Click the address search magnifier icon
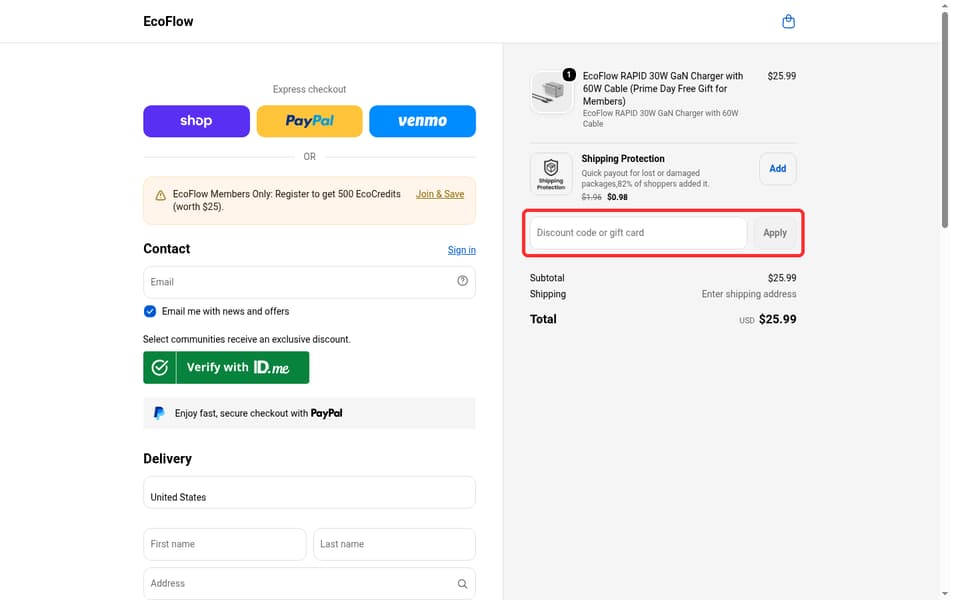The image size is (960, 600). coord(462,583)
